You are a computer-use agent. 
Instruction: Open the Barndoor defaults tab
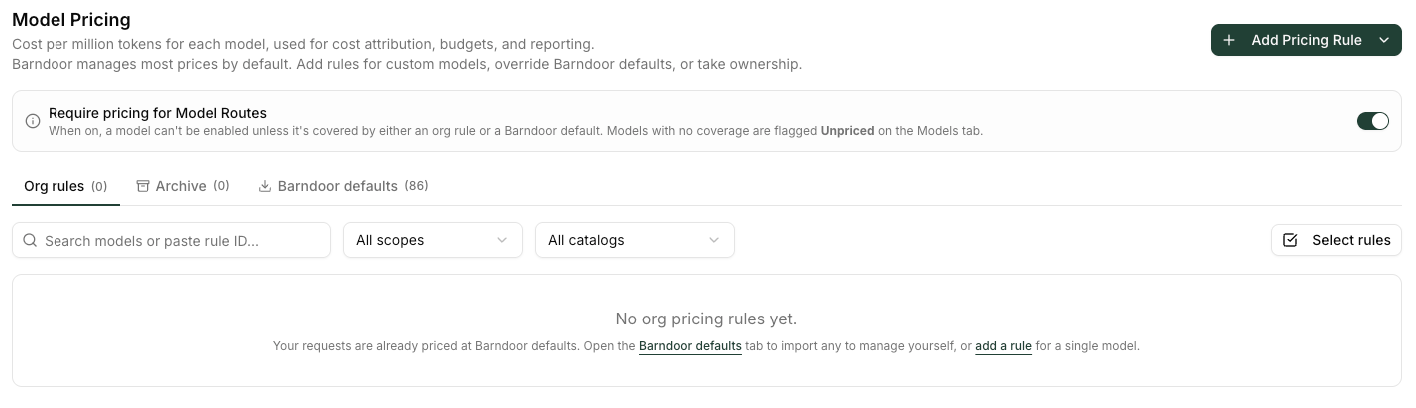[x=343, y=186]
